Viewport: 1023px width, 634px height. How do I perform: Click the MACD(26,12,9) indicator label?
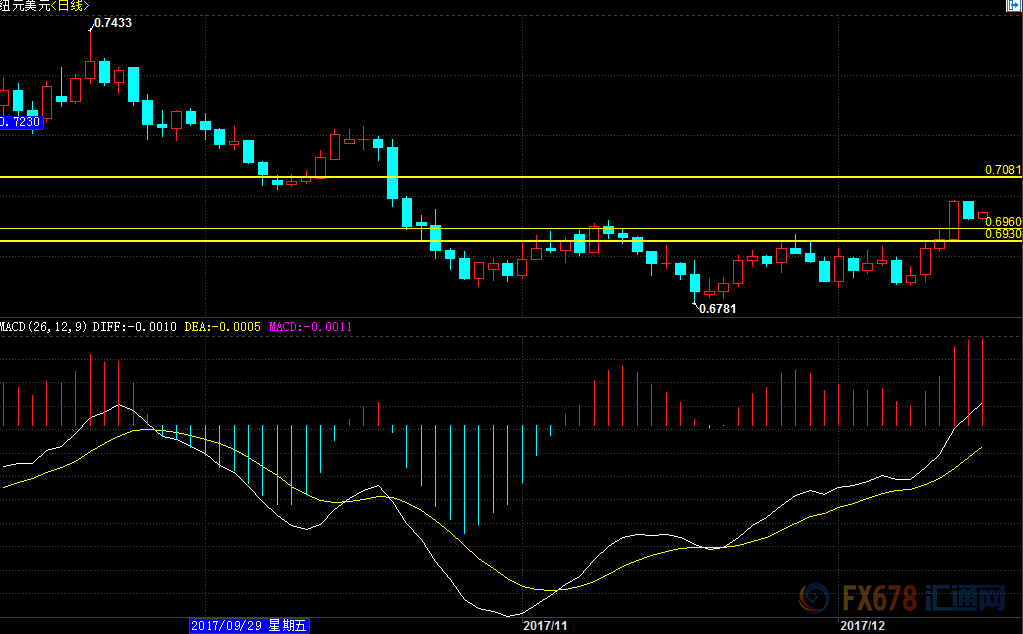pos(43,327)
